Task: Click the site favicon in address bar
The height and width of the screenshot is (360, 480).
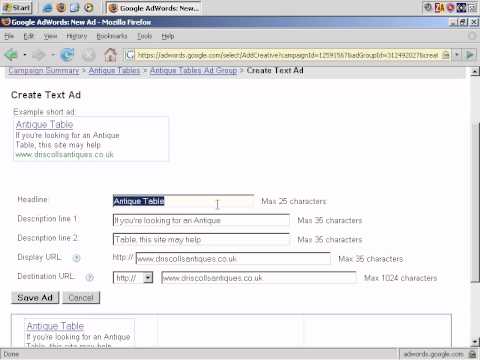Action: 130,55
